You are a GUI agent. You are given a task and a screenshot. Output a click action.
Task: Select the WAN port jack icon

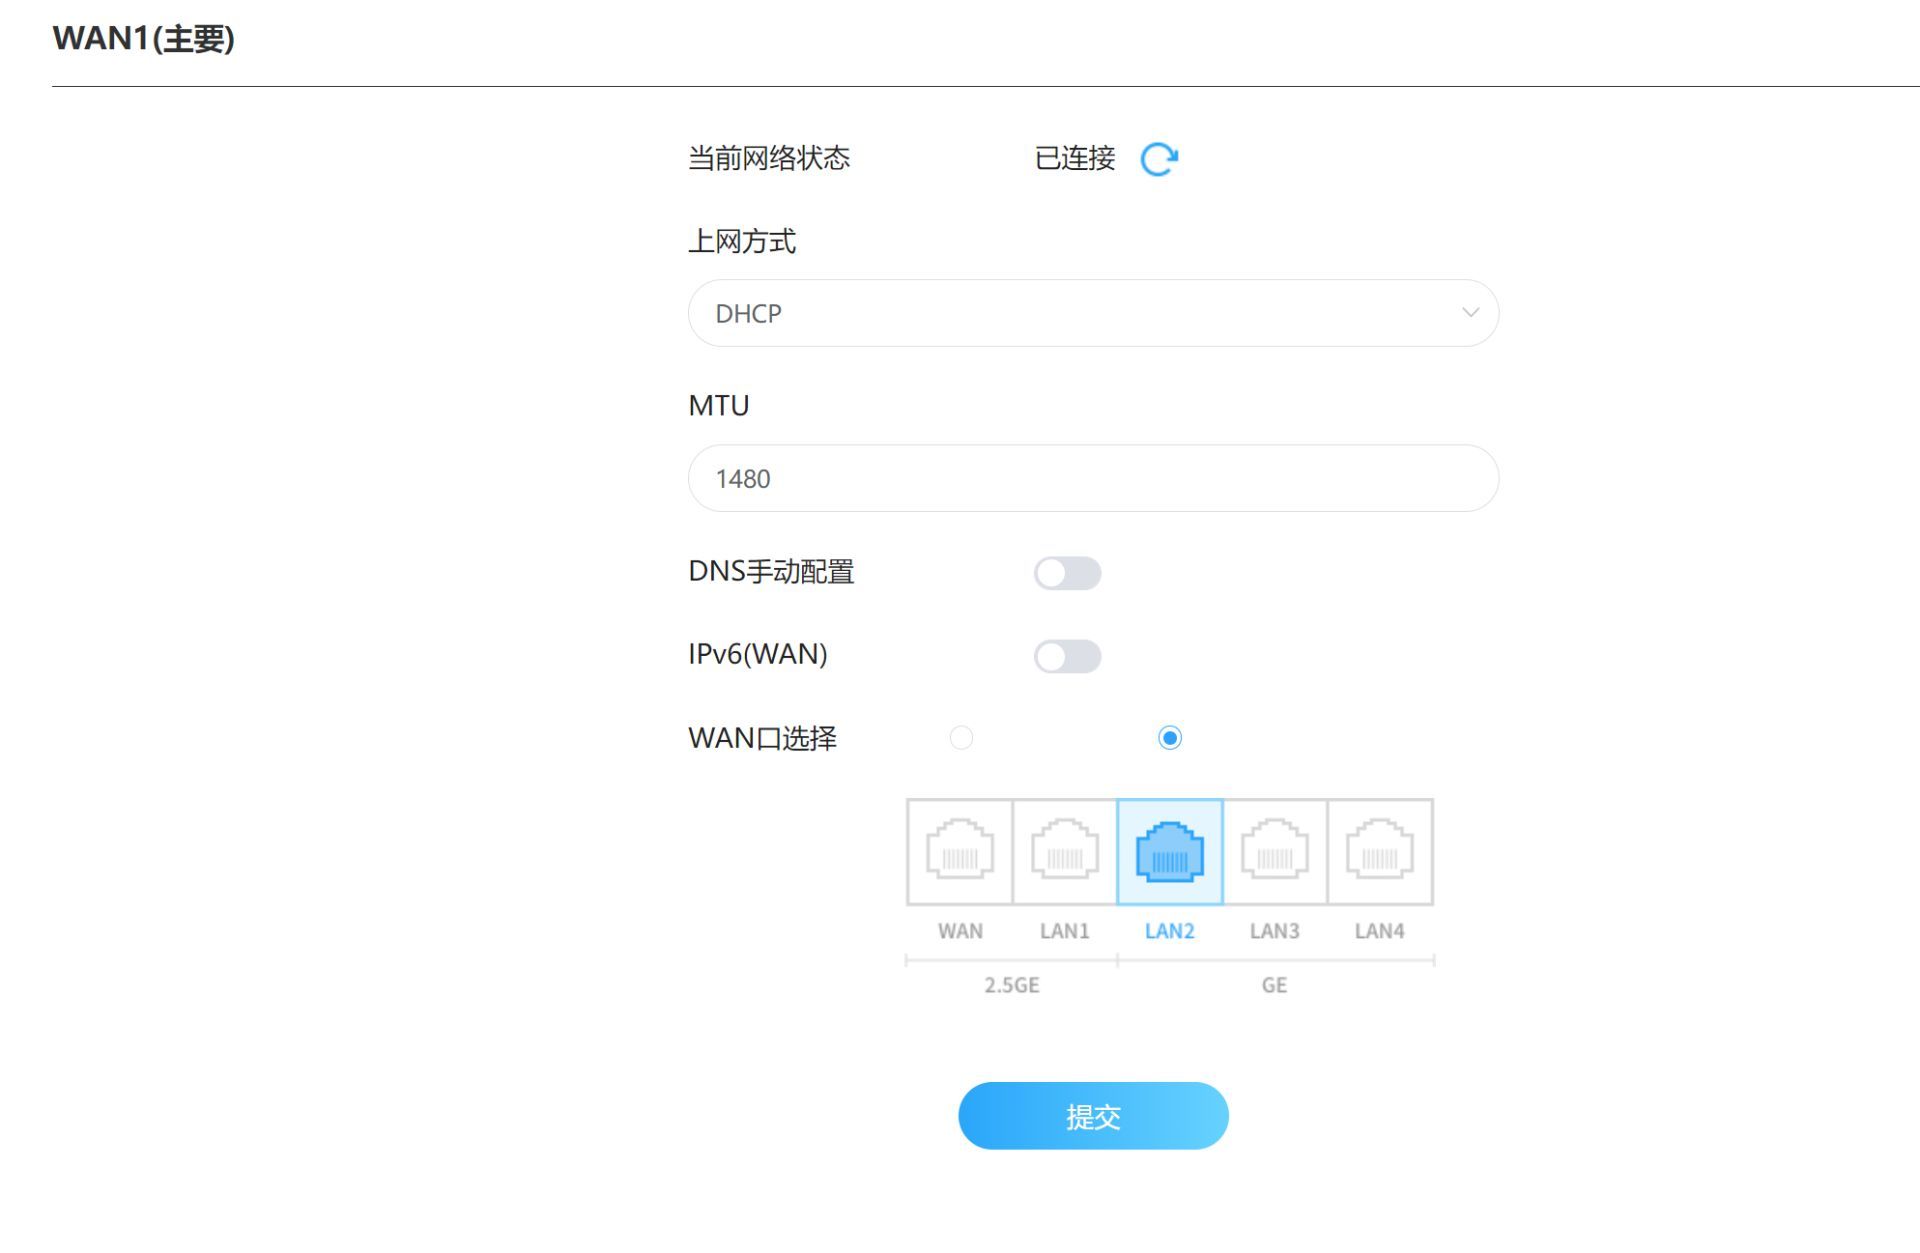pyautogui.click(x=960, y=851)
